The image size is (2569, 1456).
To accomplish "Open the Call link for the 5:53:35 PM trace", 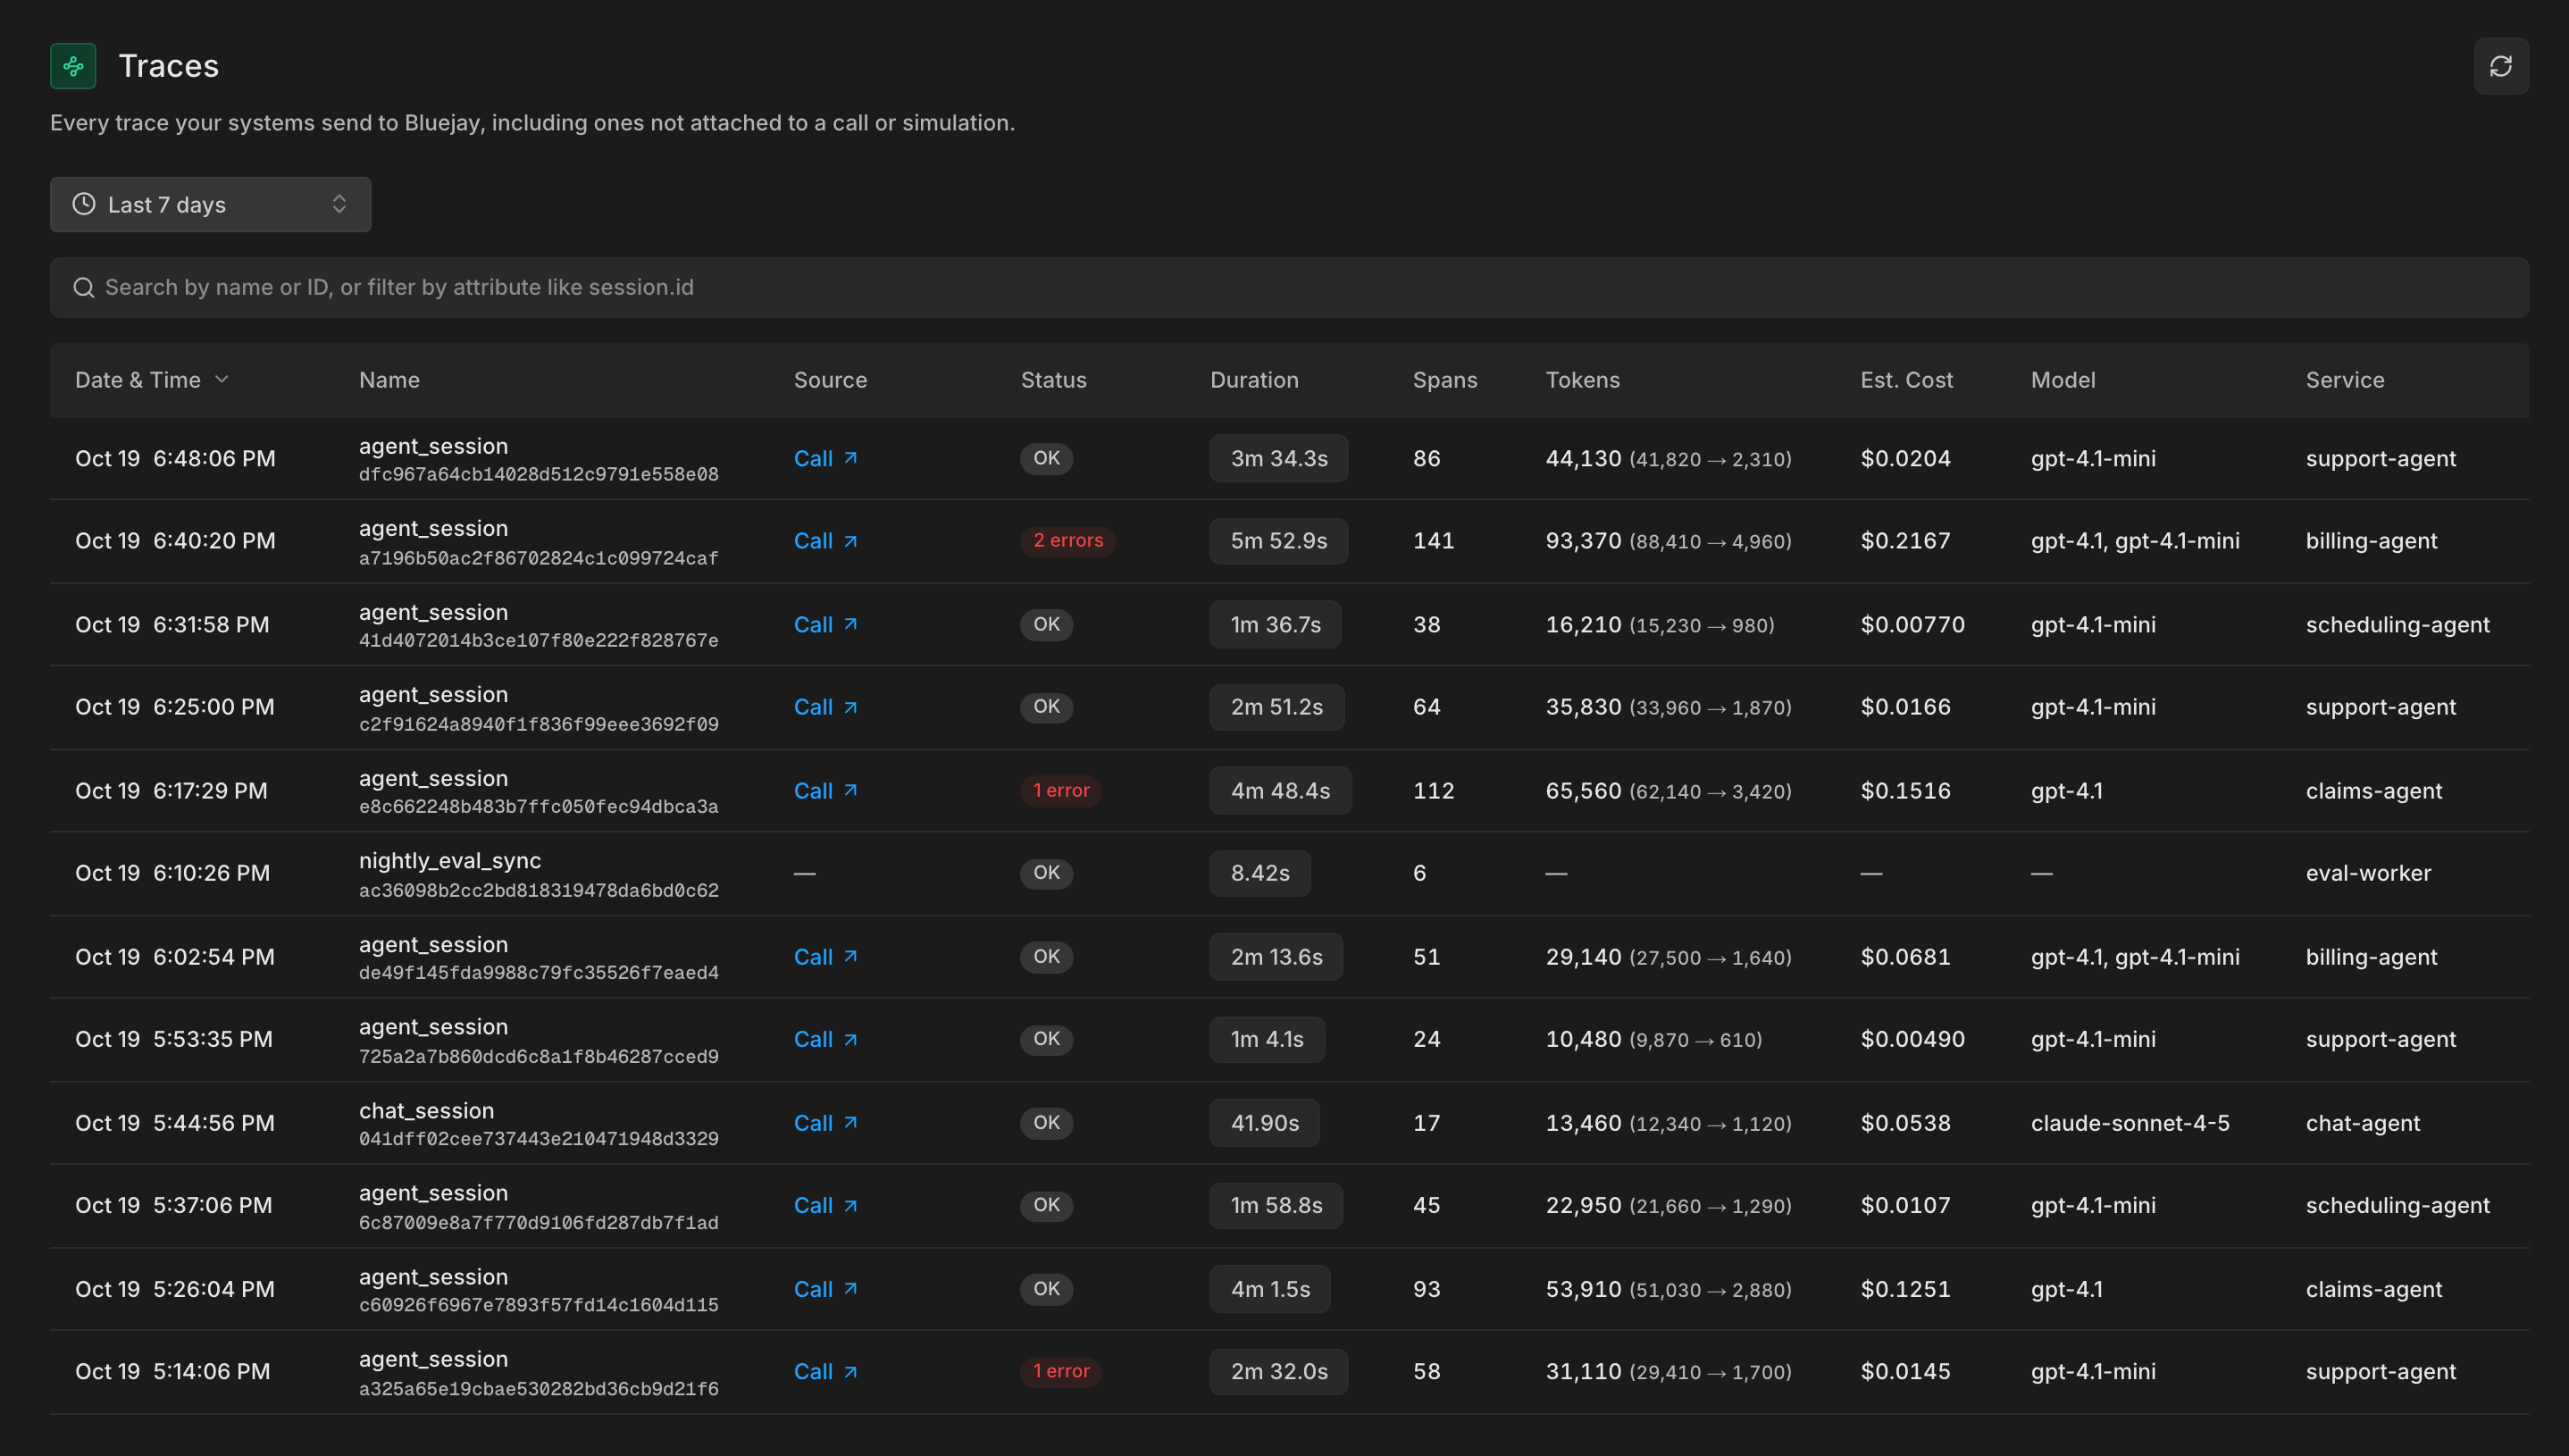I will (x=826, y=1039).
